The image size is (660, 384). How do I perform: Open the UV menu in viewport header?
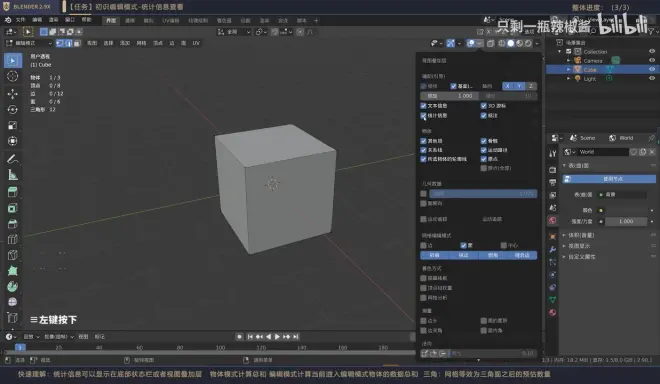196,43
